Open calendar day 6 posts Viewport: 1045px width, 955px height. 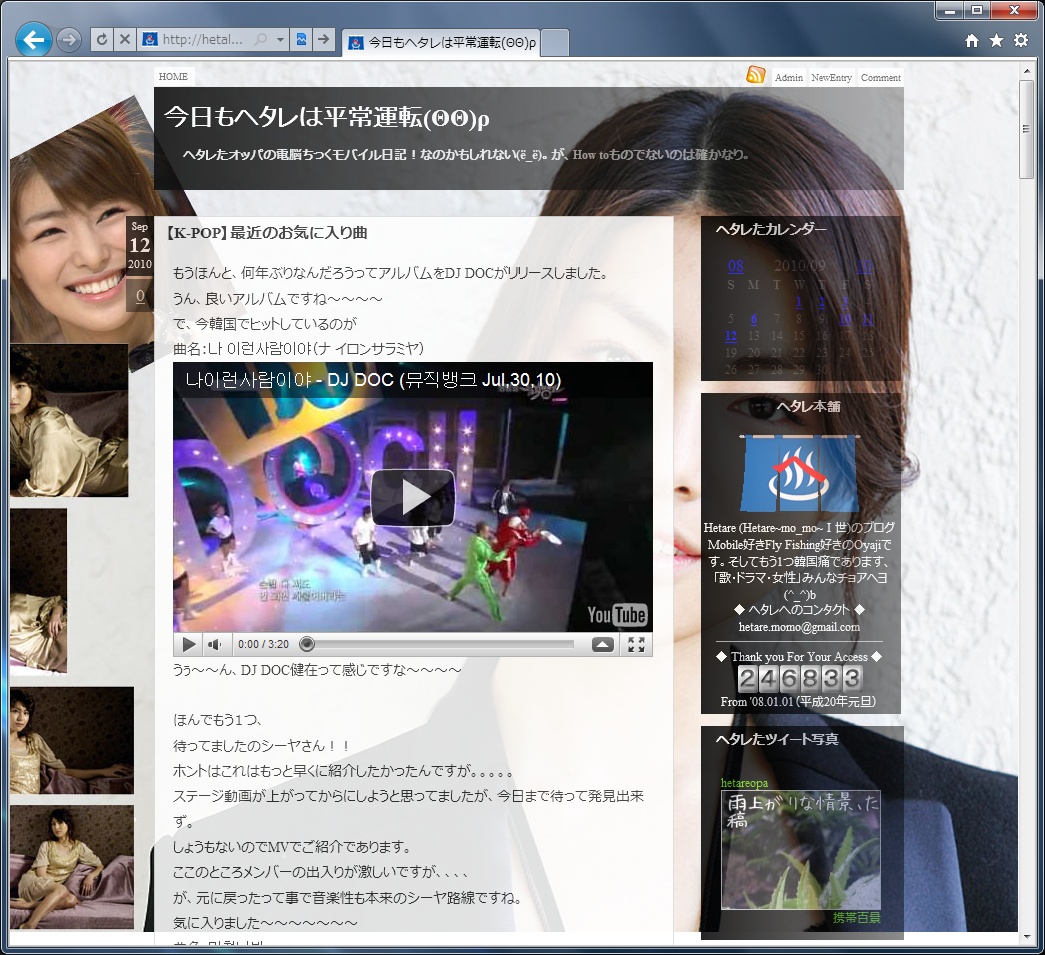(753, 319)
